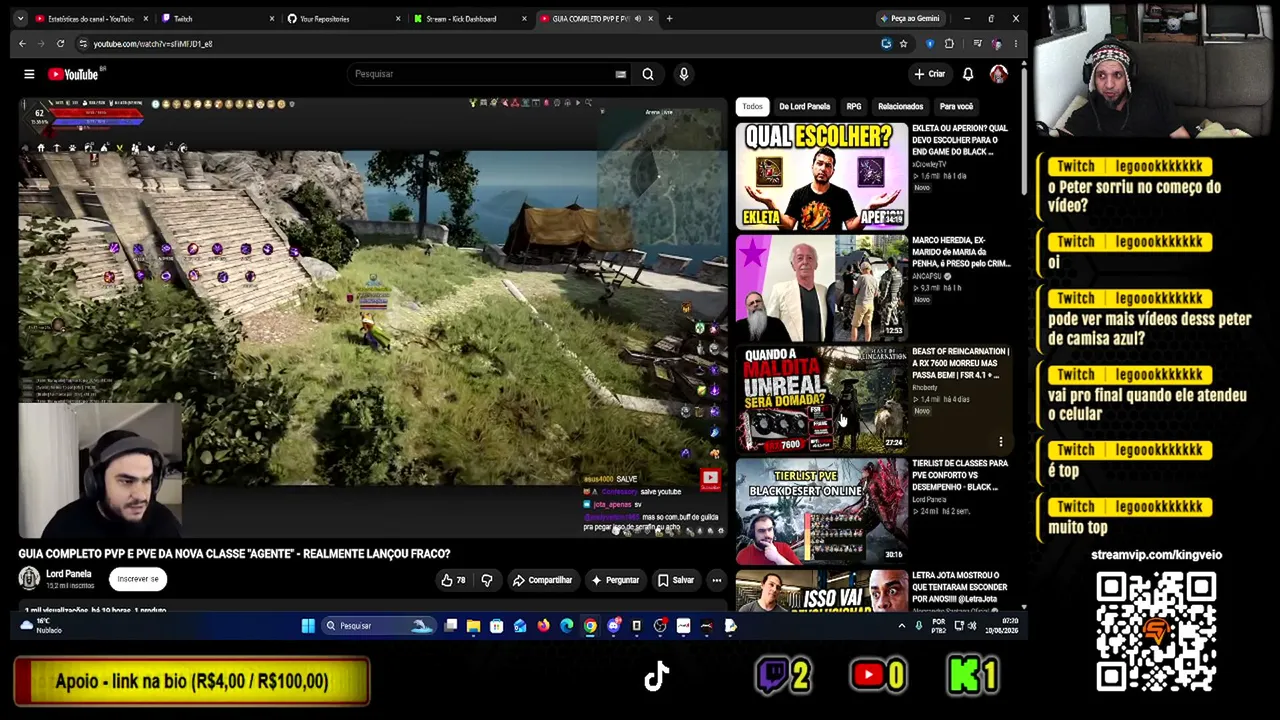This screenshot has width=1280, height=720.
Task: Click the YouTube Pesquisar search field
Action: 482,74
